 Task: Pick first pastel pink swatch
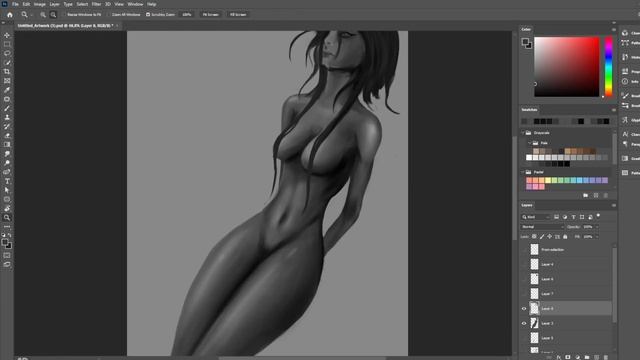(x=529, y=180)
